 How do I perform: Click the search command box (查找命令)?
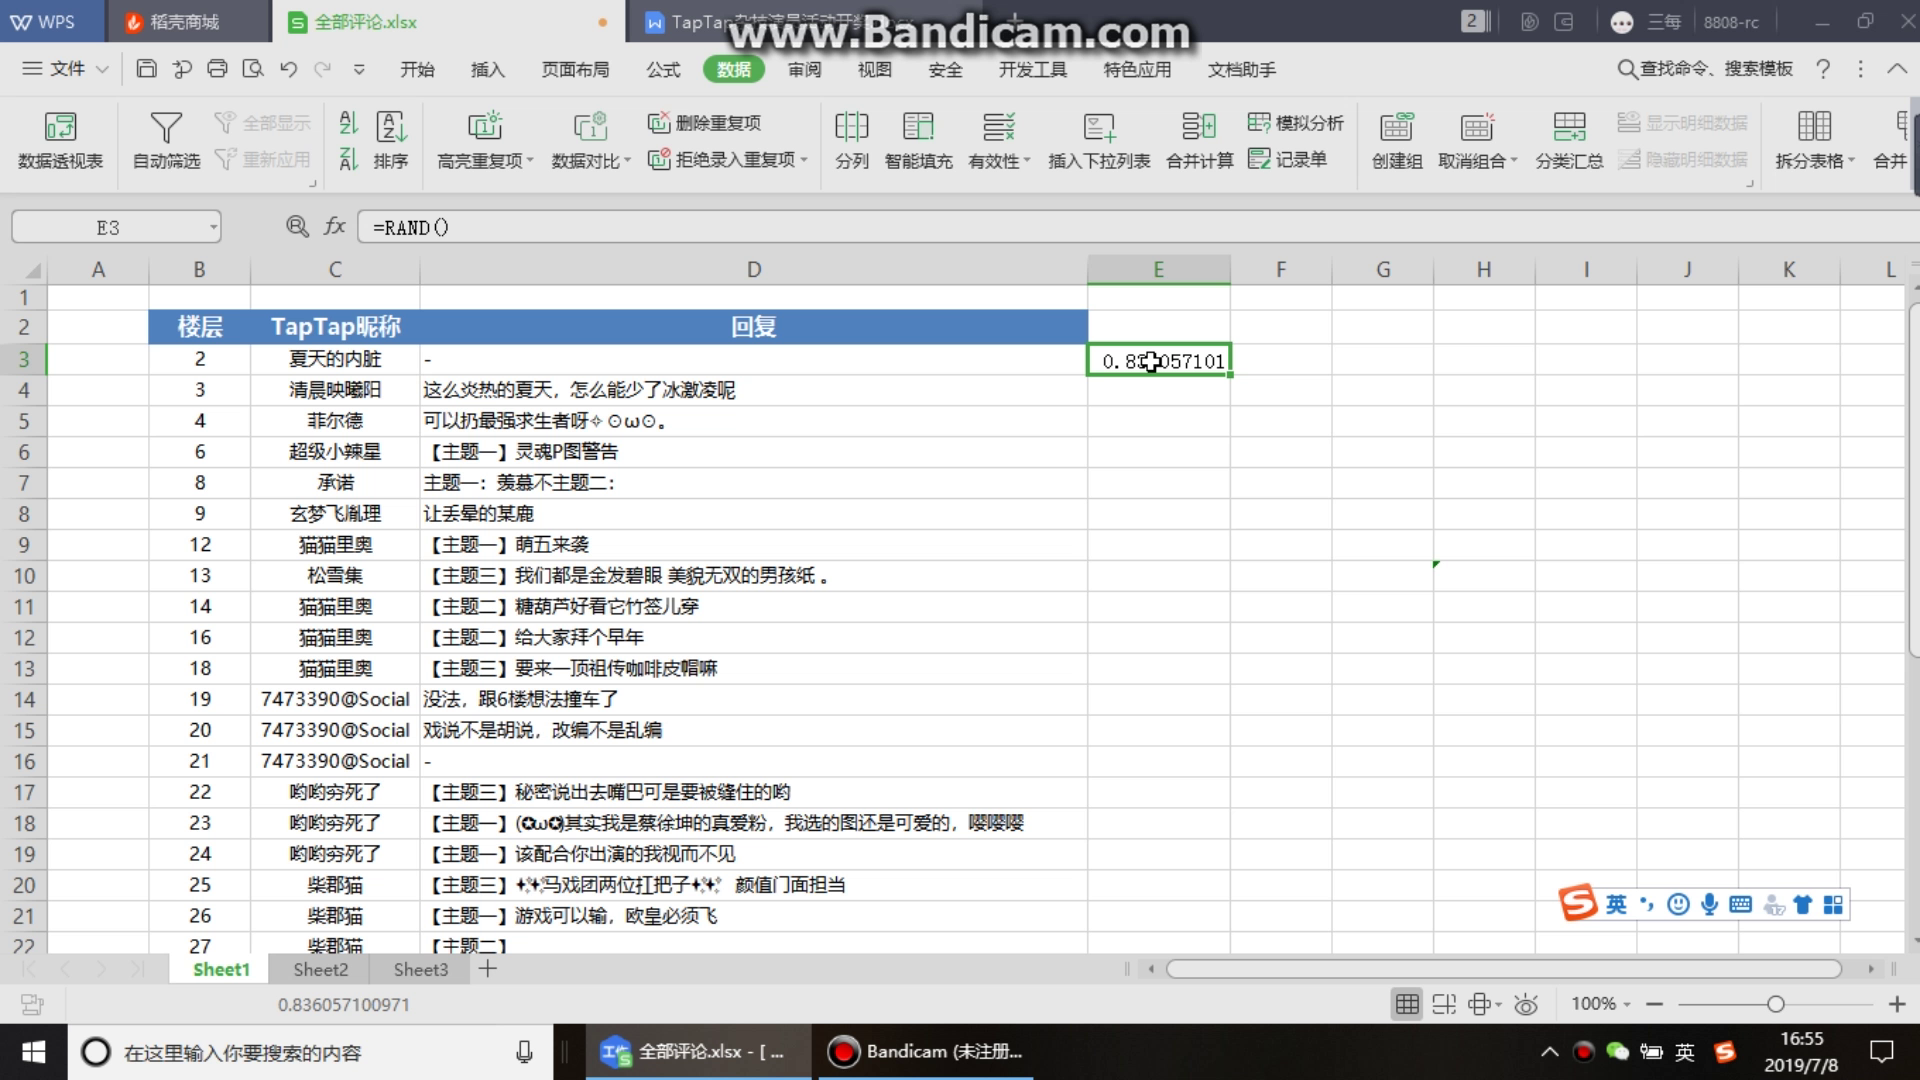pyautogui.click(x=1705, y=69)
